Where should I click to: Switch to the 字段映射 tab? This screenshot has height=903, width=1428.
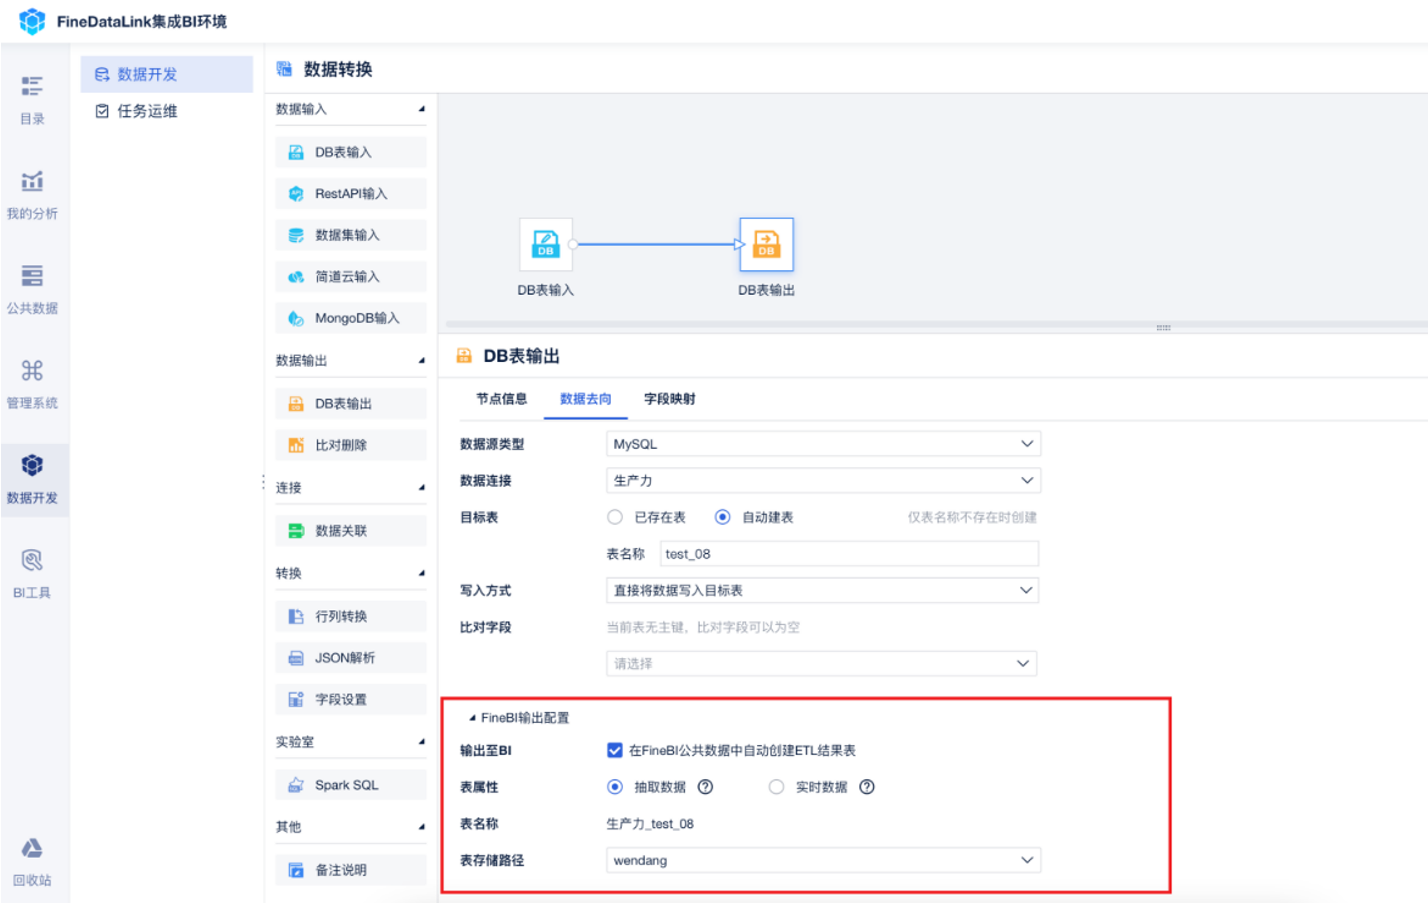point(669,399)
